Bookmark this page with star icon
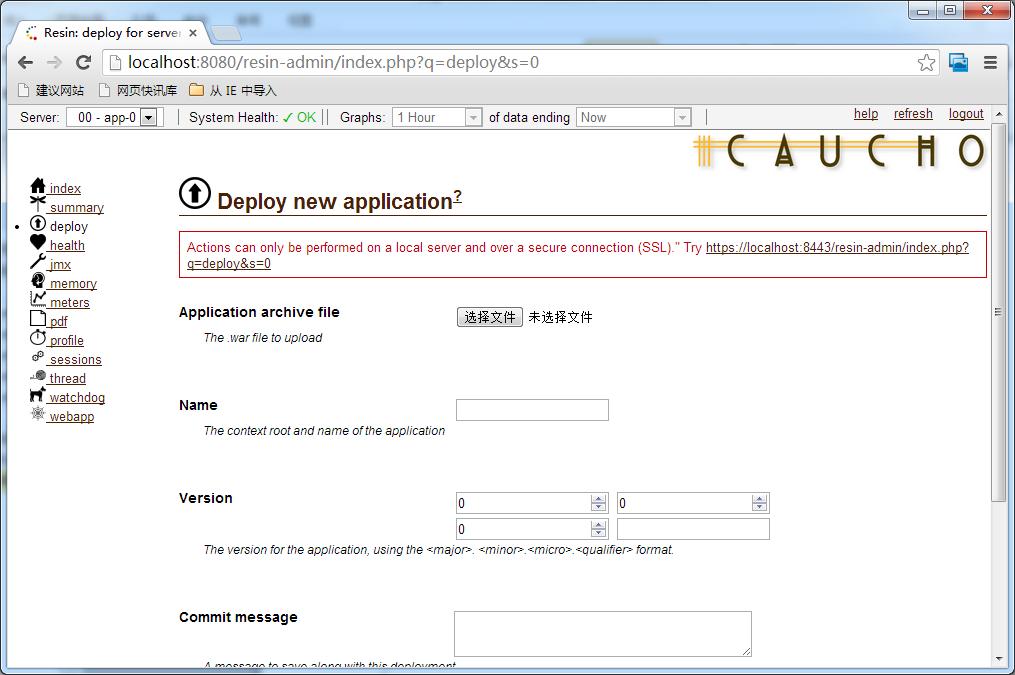The width and height of the screenshot is (1015, 675). [x=926, y=62]
